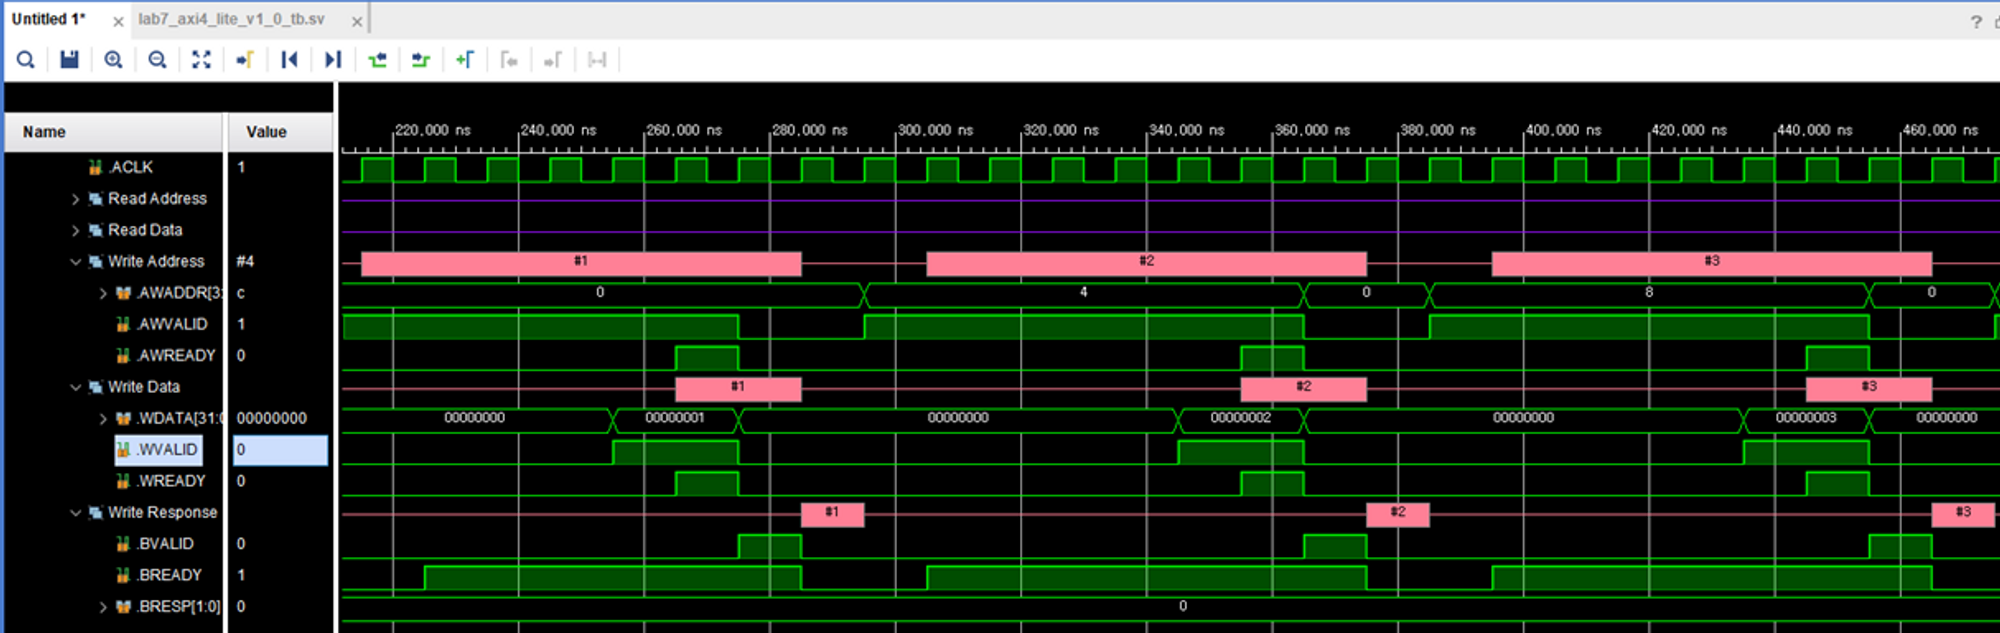
Task: Select the Write Response group row
Action: 162,512
